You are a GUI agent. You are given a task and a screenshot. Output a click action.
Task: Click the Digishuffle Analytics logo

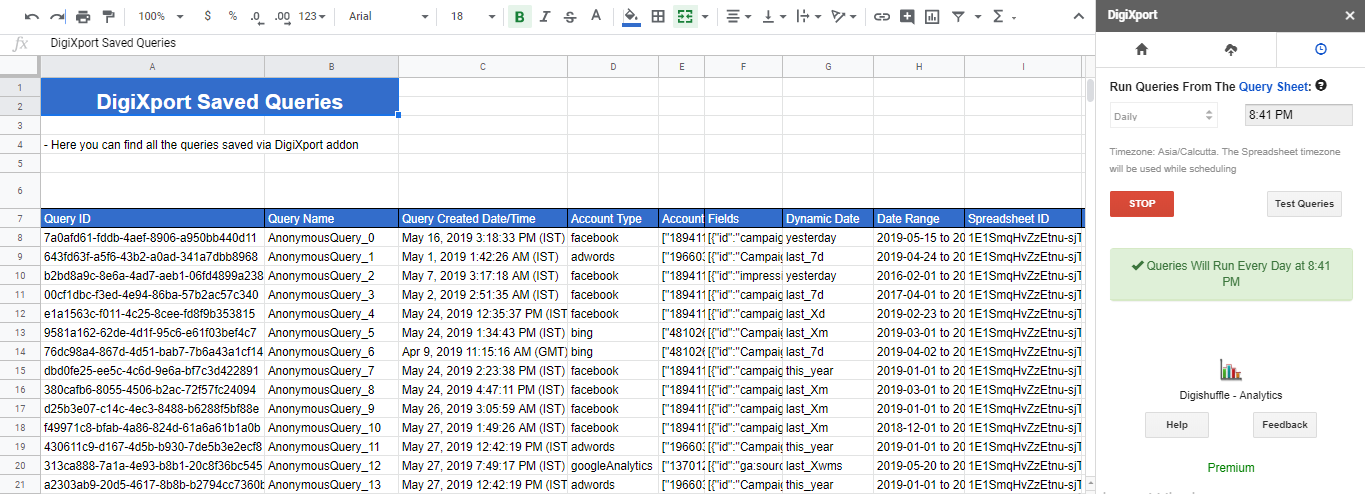[1231, 371]
